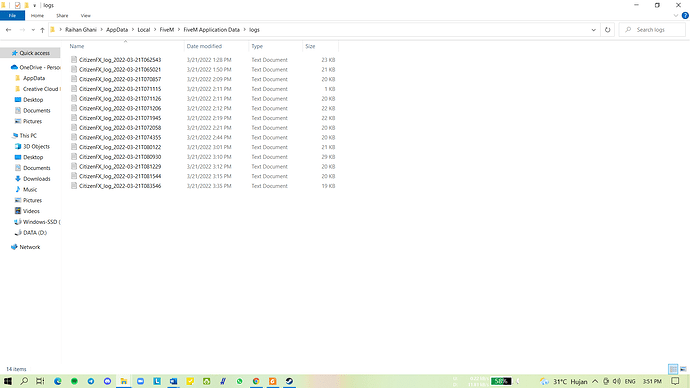Open taskbar Search magnifier
This screenshot has width=690, height=388.
[24, 381]
